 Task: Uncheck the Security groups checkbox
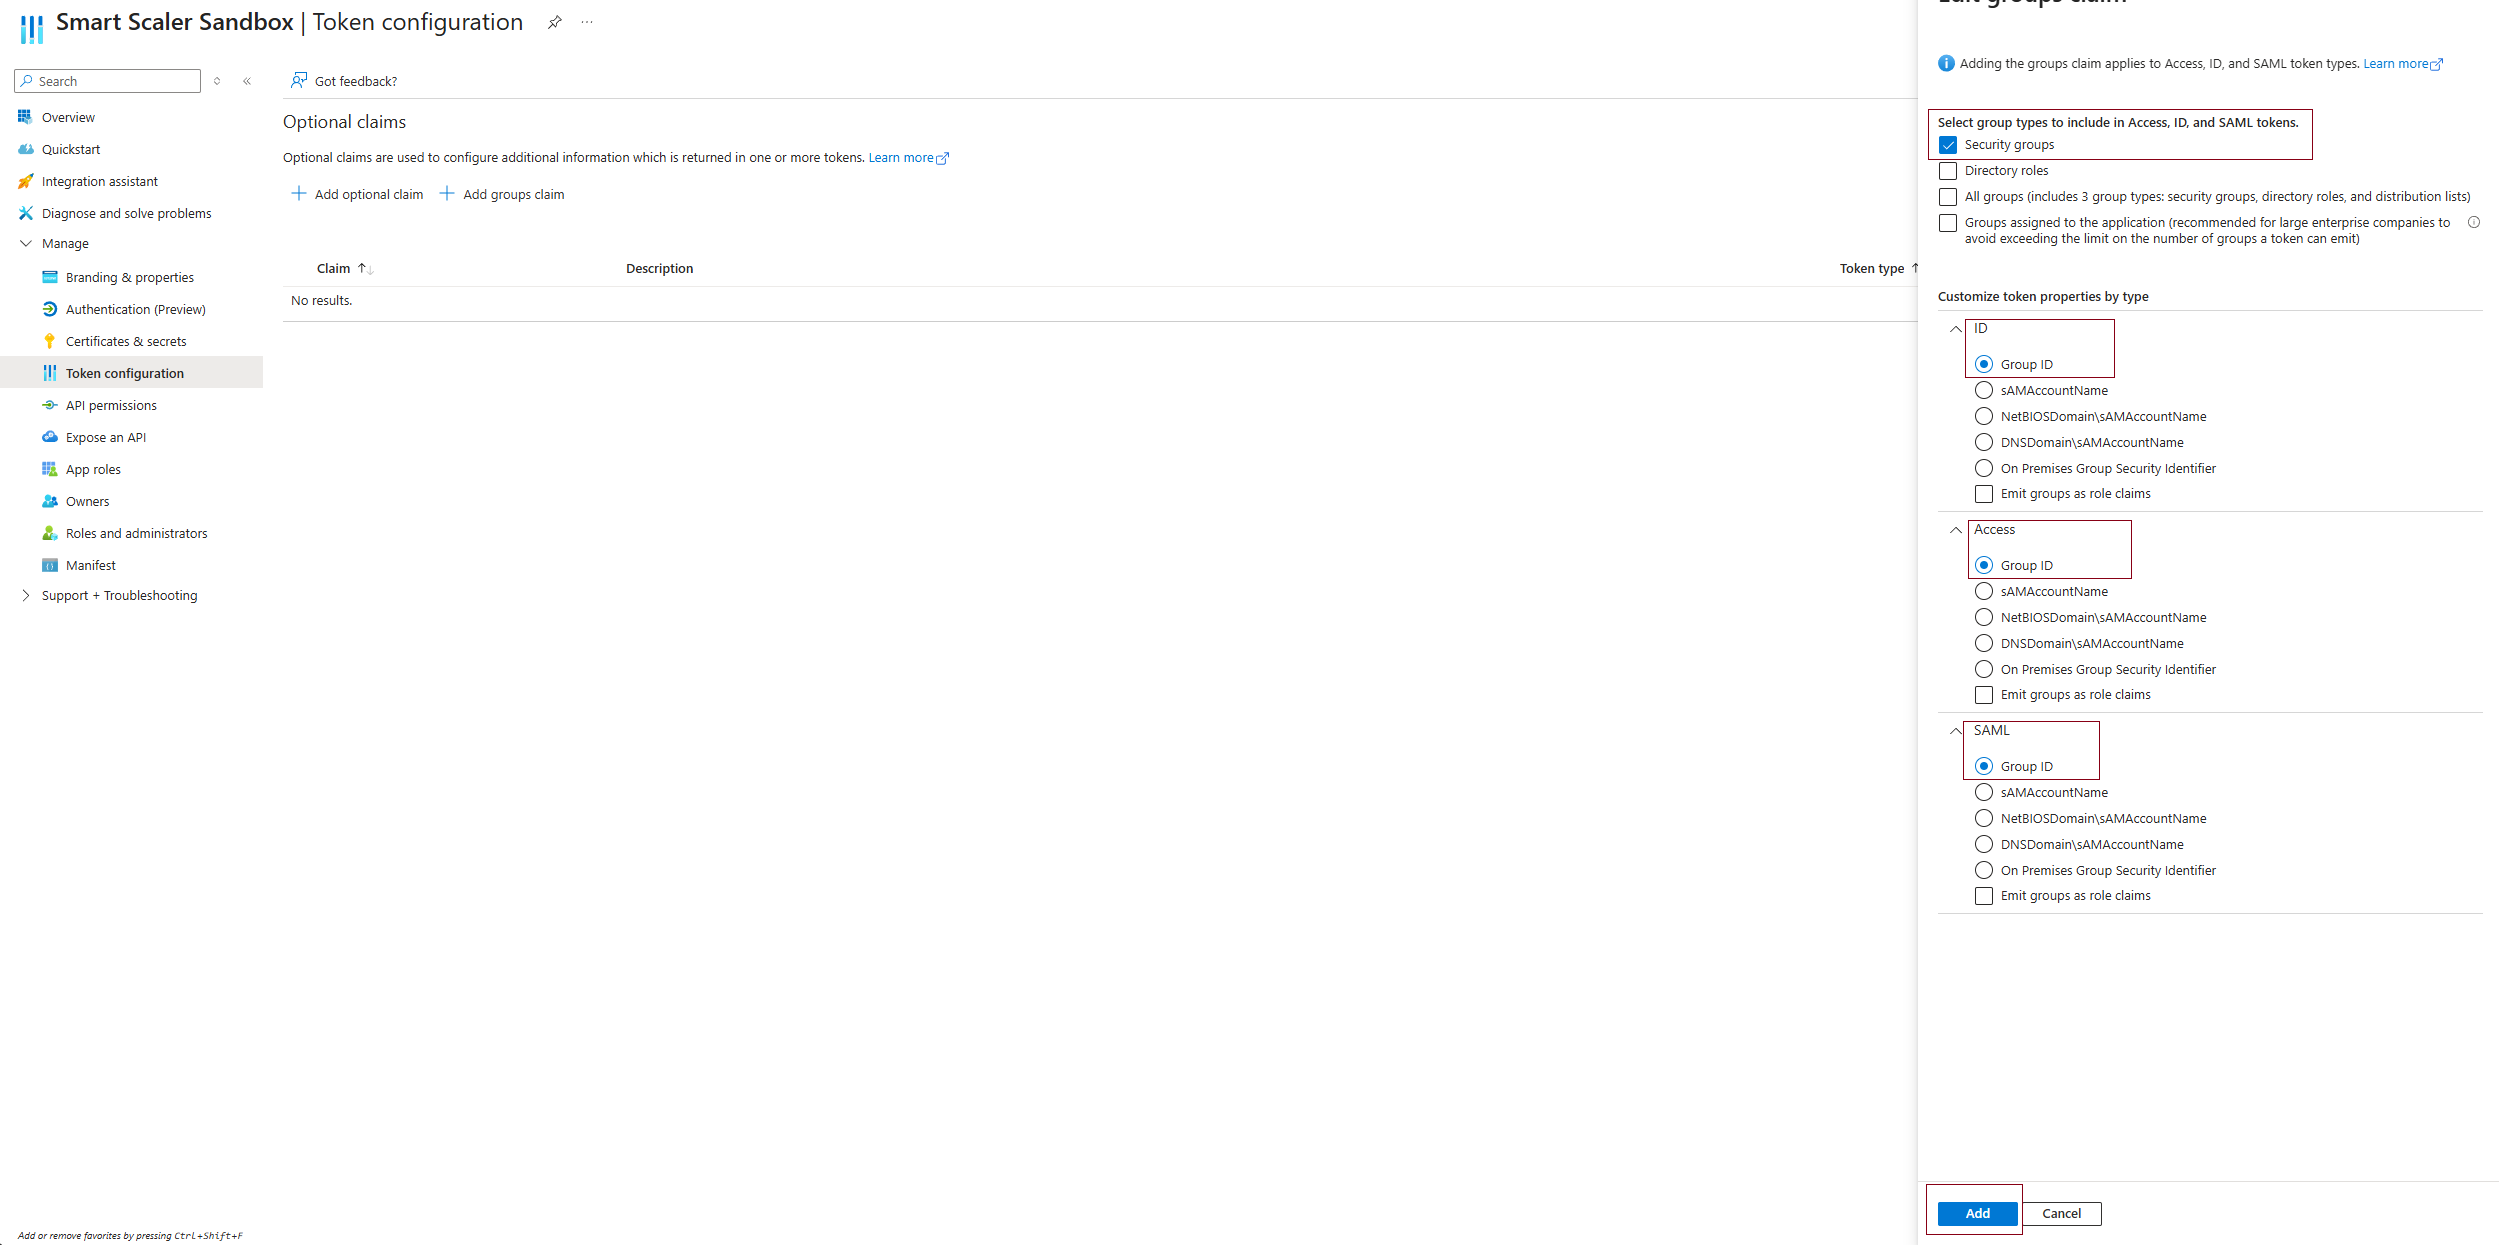[1948, 145]
